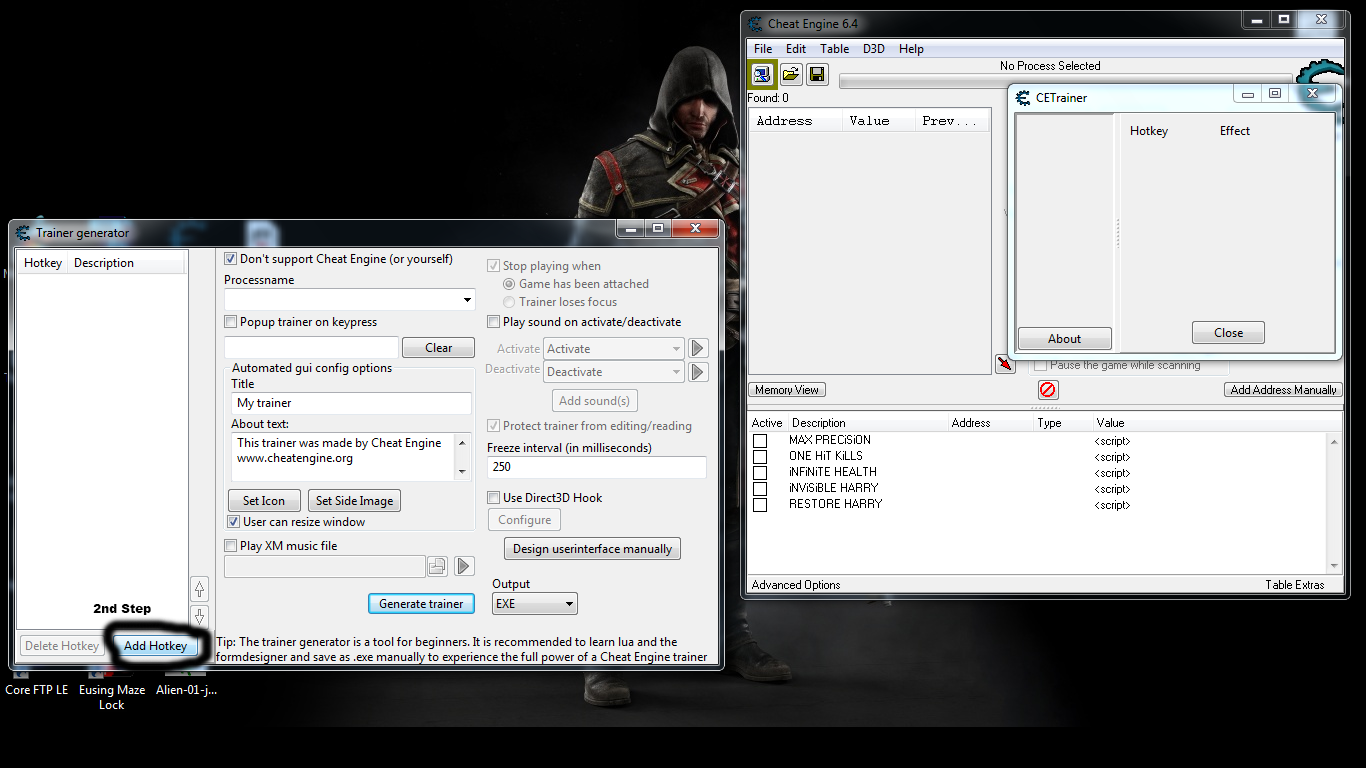Image resolution: width=1366 pixels, height=768 pixels.
Task: Open the XM music file browse icon
Action: [x=437, y=566]
